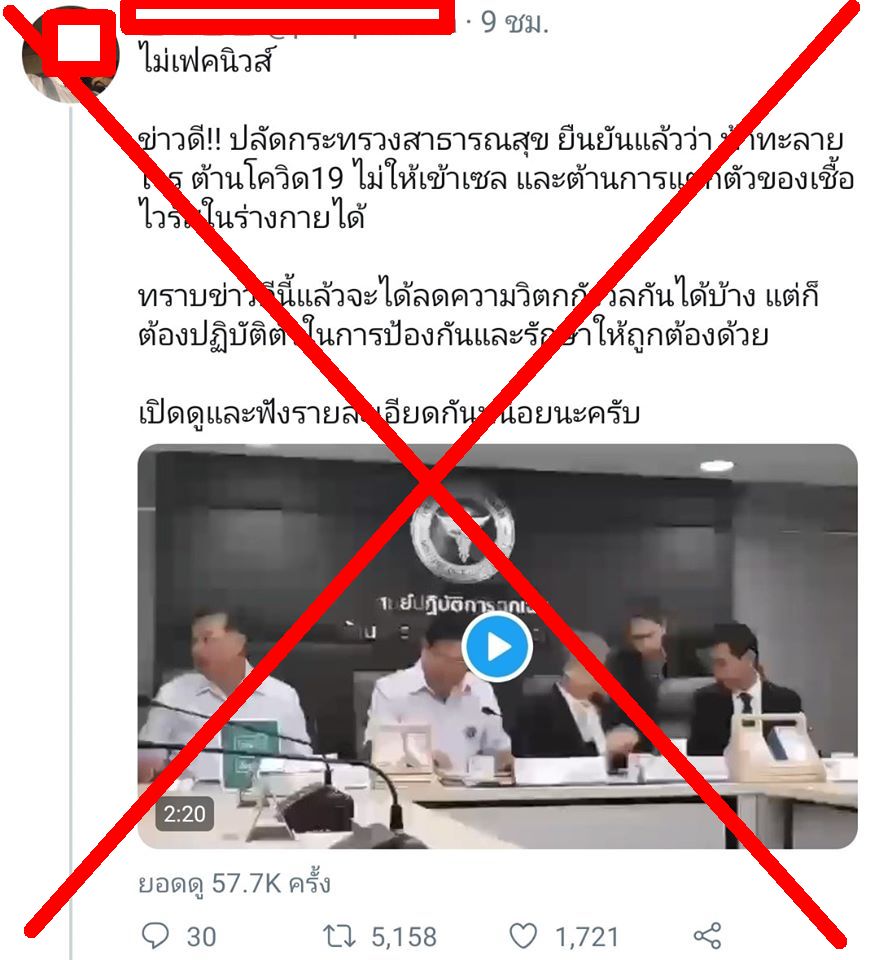Open the 30 replies count
The width and height of the screenshot is (879, 960).
(201, 937)
